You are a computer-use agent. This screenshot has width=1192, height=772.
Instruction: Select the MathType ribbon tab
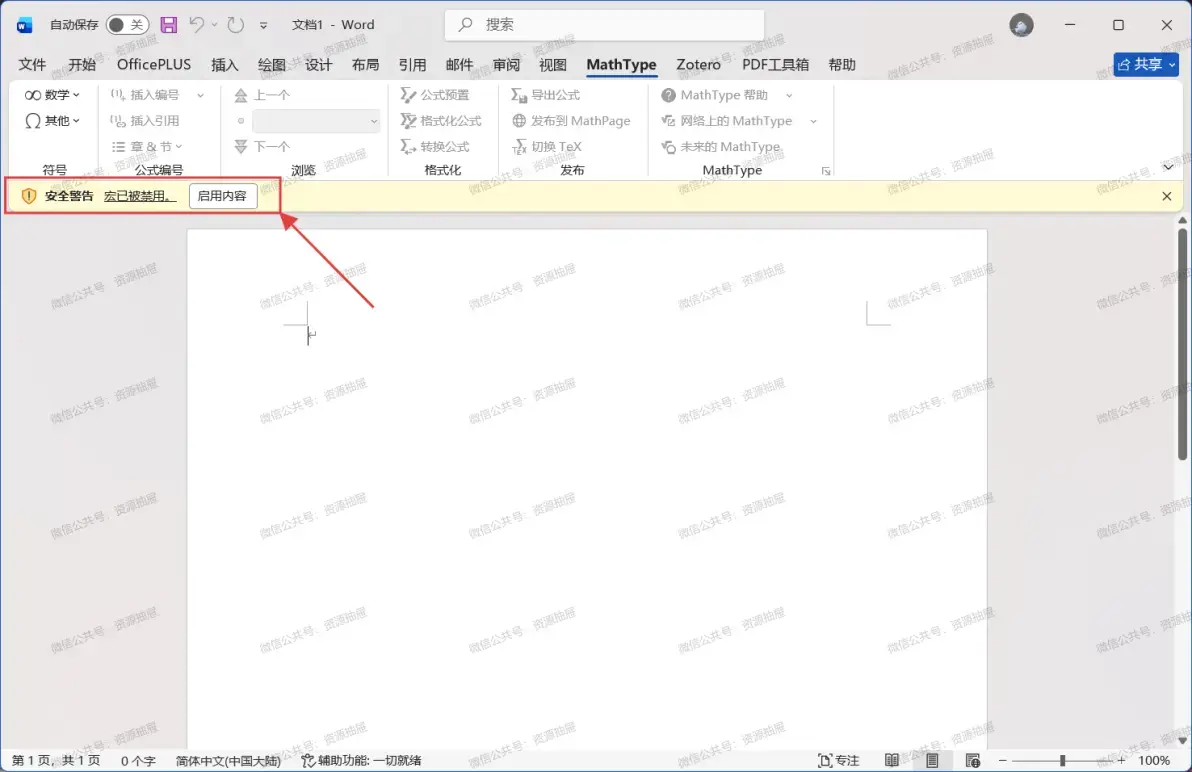pyautogui.click(x=621, y=65)
